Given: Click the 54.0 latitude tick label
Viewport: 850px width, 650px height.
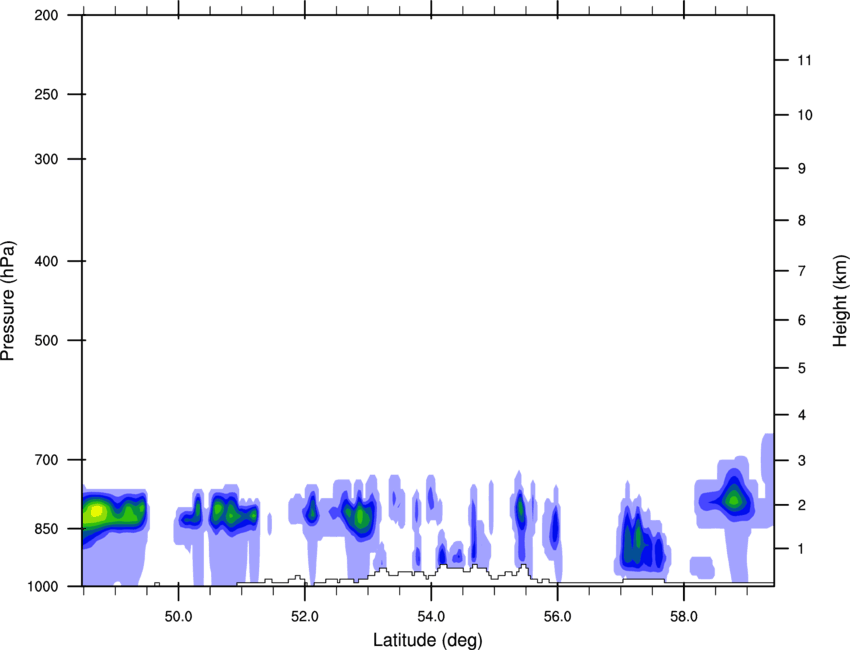Looking at the screenshot, I should tap(431, 617).
